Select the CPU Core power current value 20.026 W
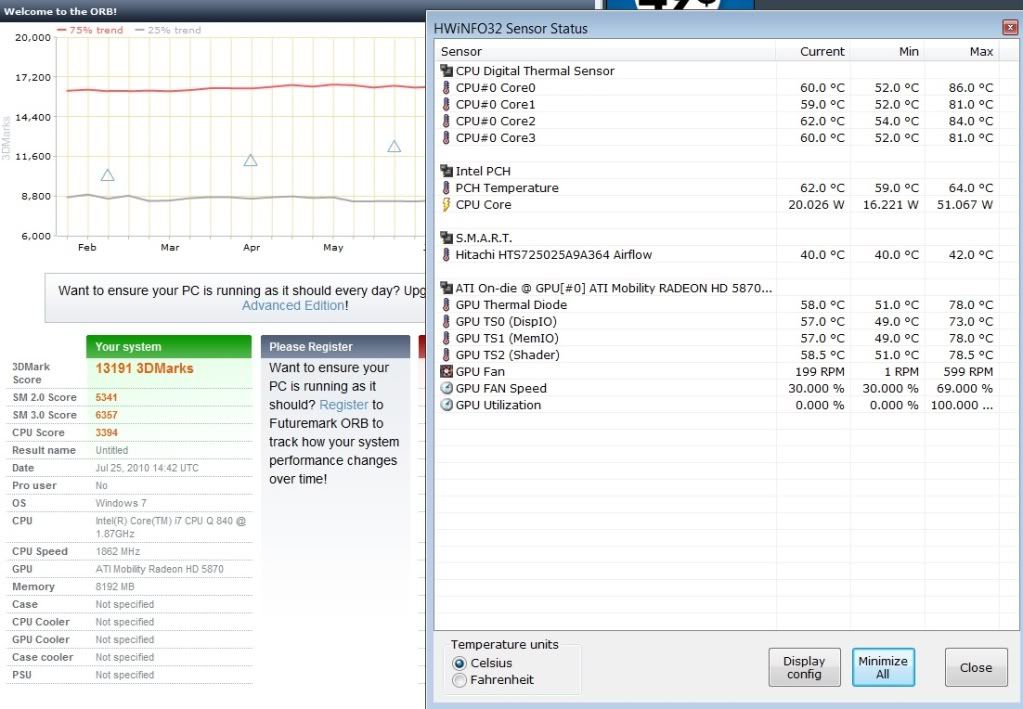The height and width of the screenshot is (709, 1023). [816, 205]
